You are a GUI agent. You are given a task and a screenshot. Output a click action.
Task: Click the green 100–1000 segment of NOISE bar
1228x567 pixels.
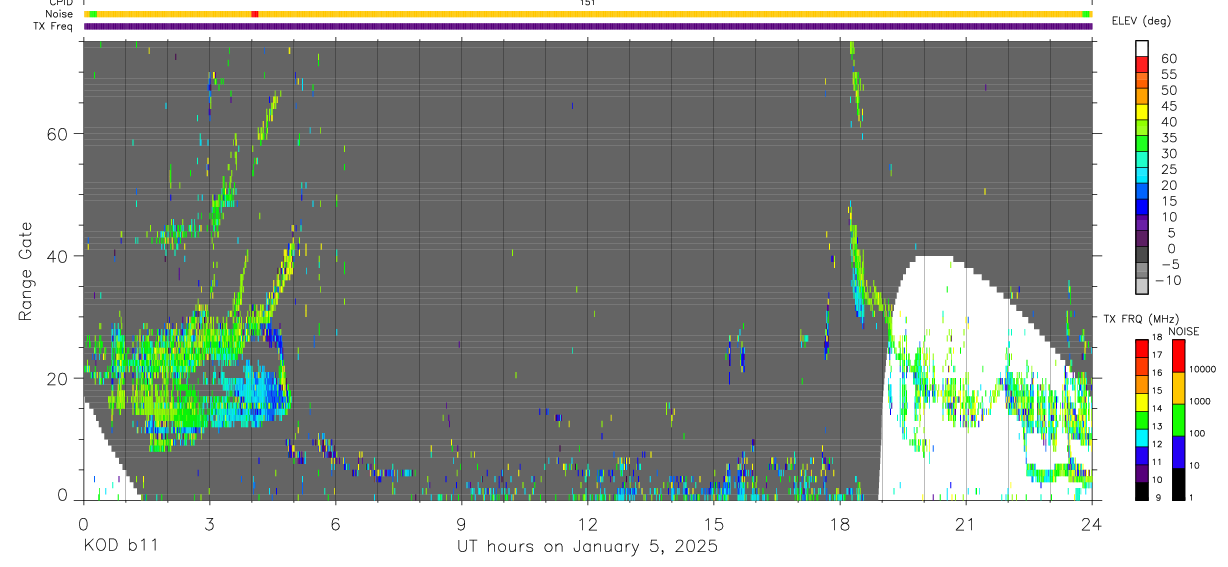pyautogui.click(x=1180, y=418)
